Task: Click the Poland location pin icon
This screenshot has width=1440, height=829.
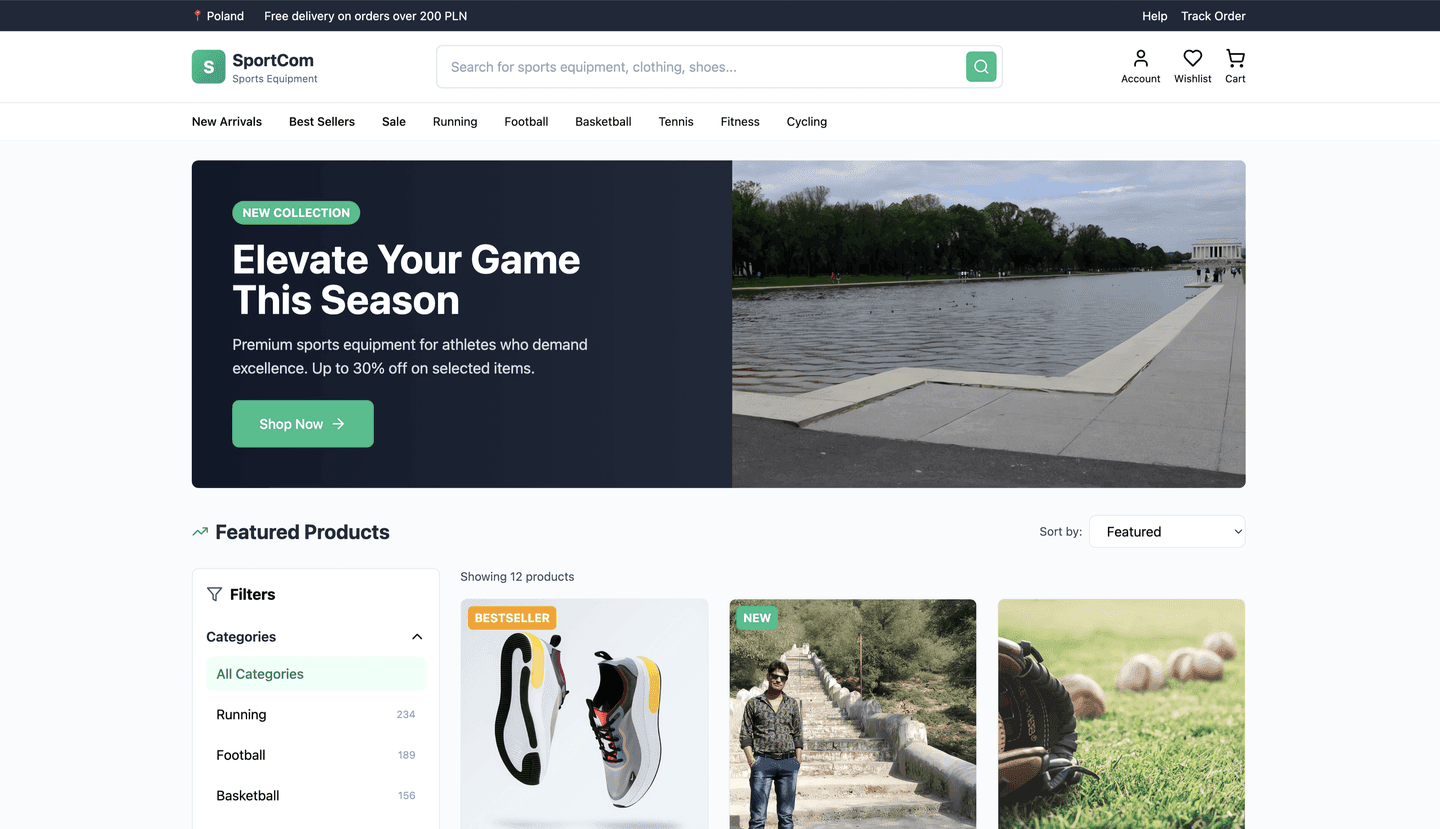Action: [196, 15]
